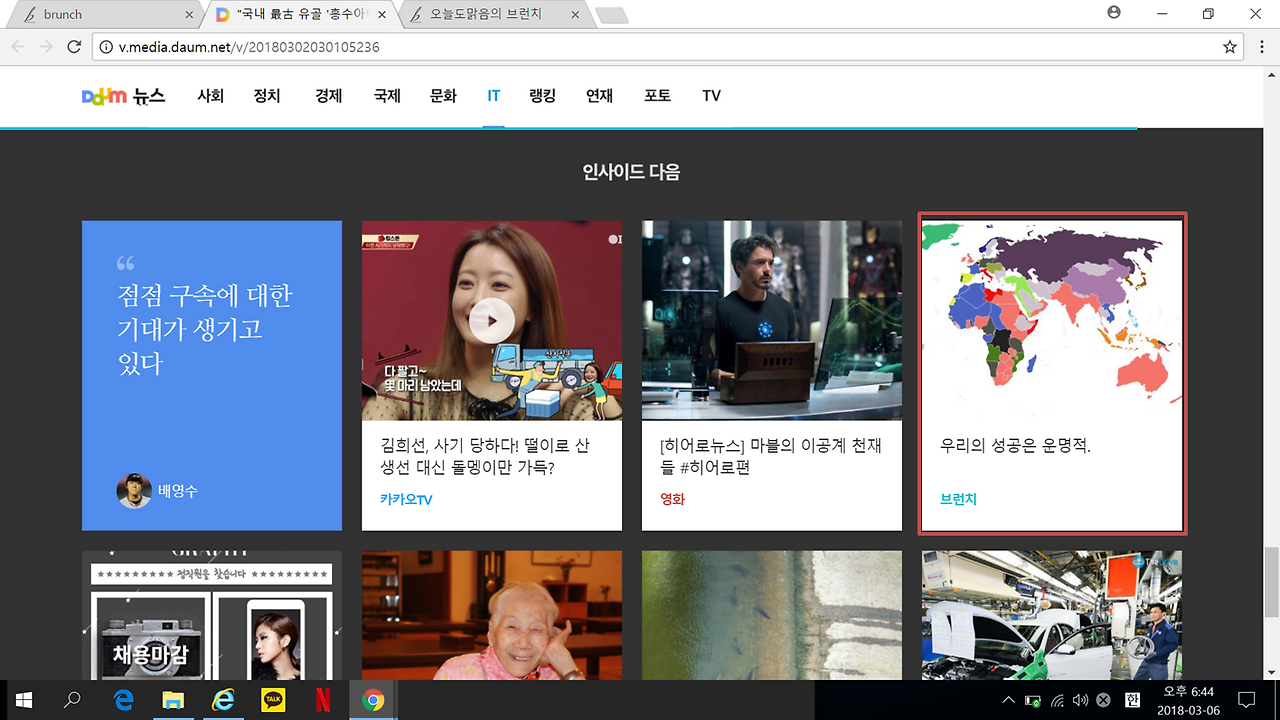
Task: Open the aerial river photo thumbnail
Action: pyautogui.click(x=772, y=615)
